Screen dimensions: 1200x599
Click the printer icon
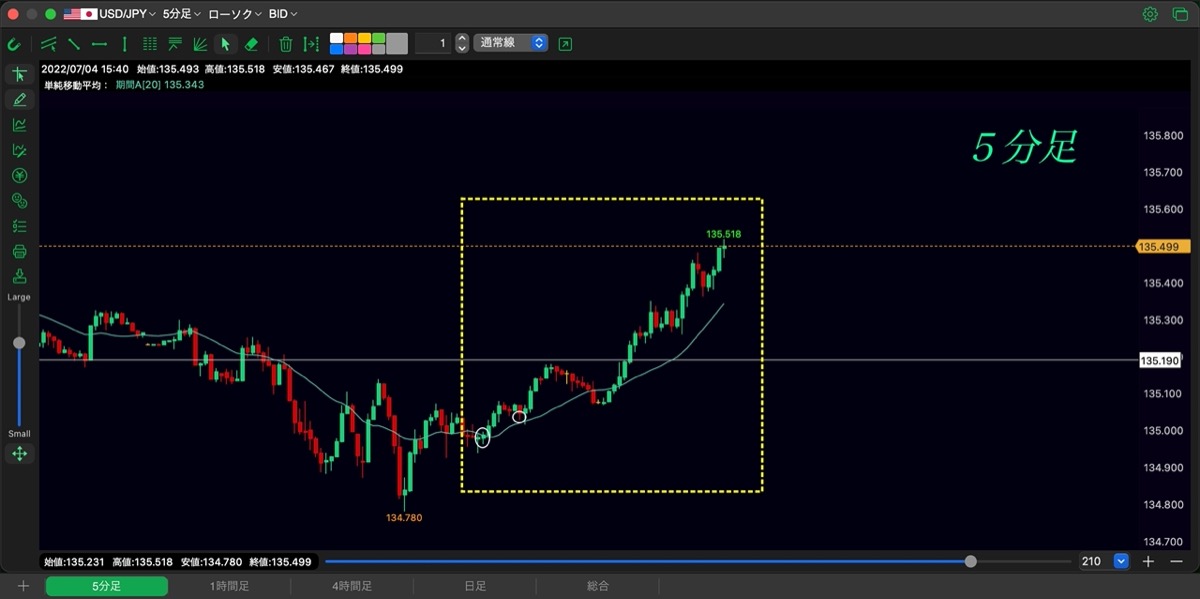(x=19, y=251)
